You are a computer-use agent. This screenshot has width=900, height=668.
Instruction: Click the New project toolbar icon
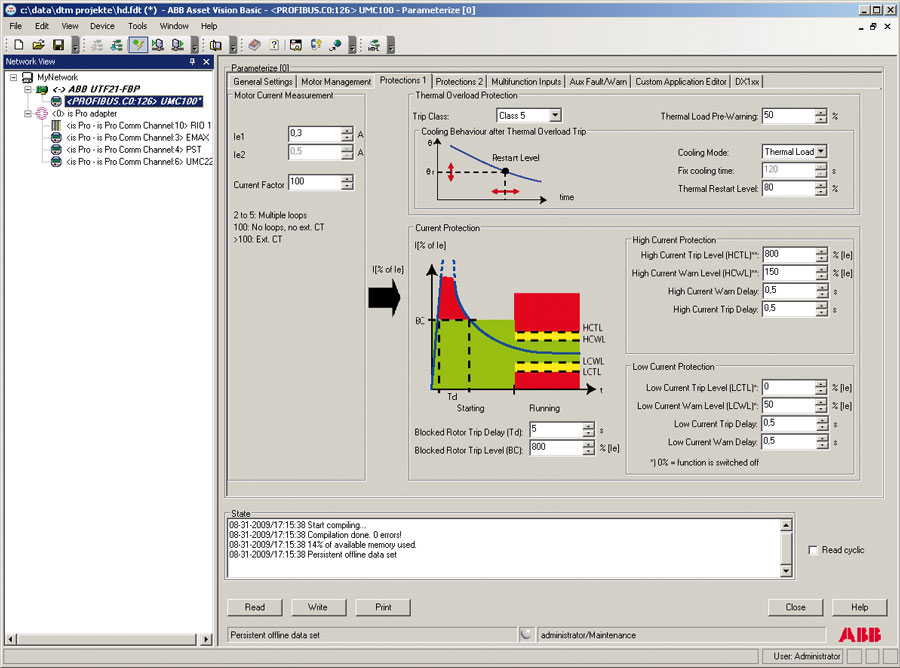17,45
